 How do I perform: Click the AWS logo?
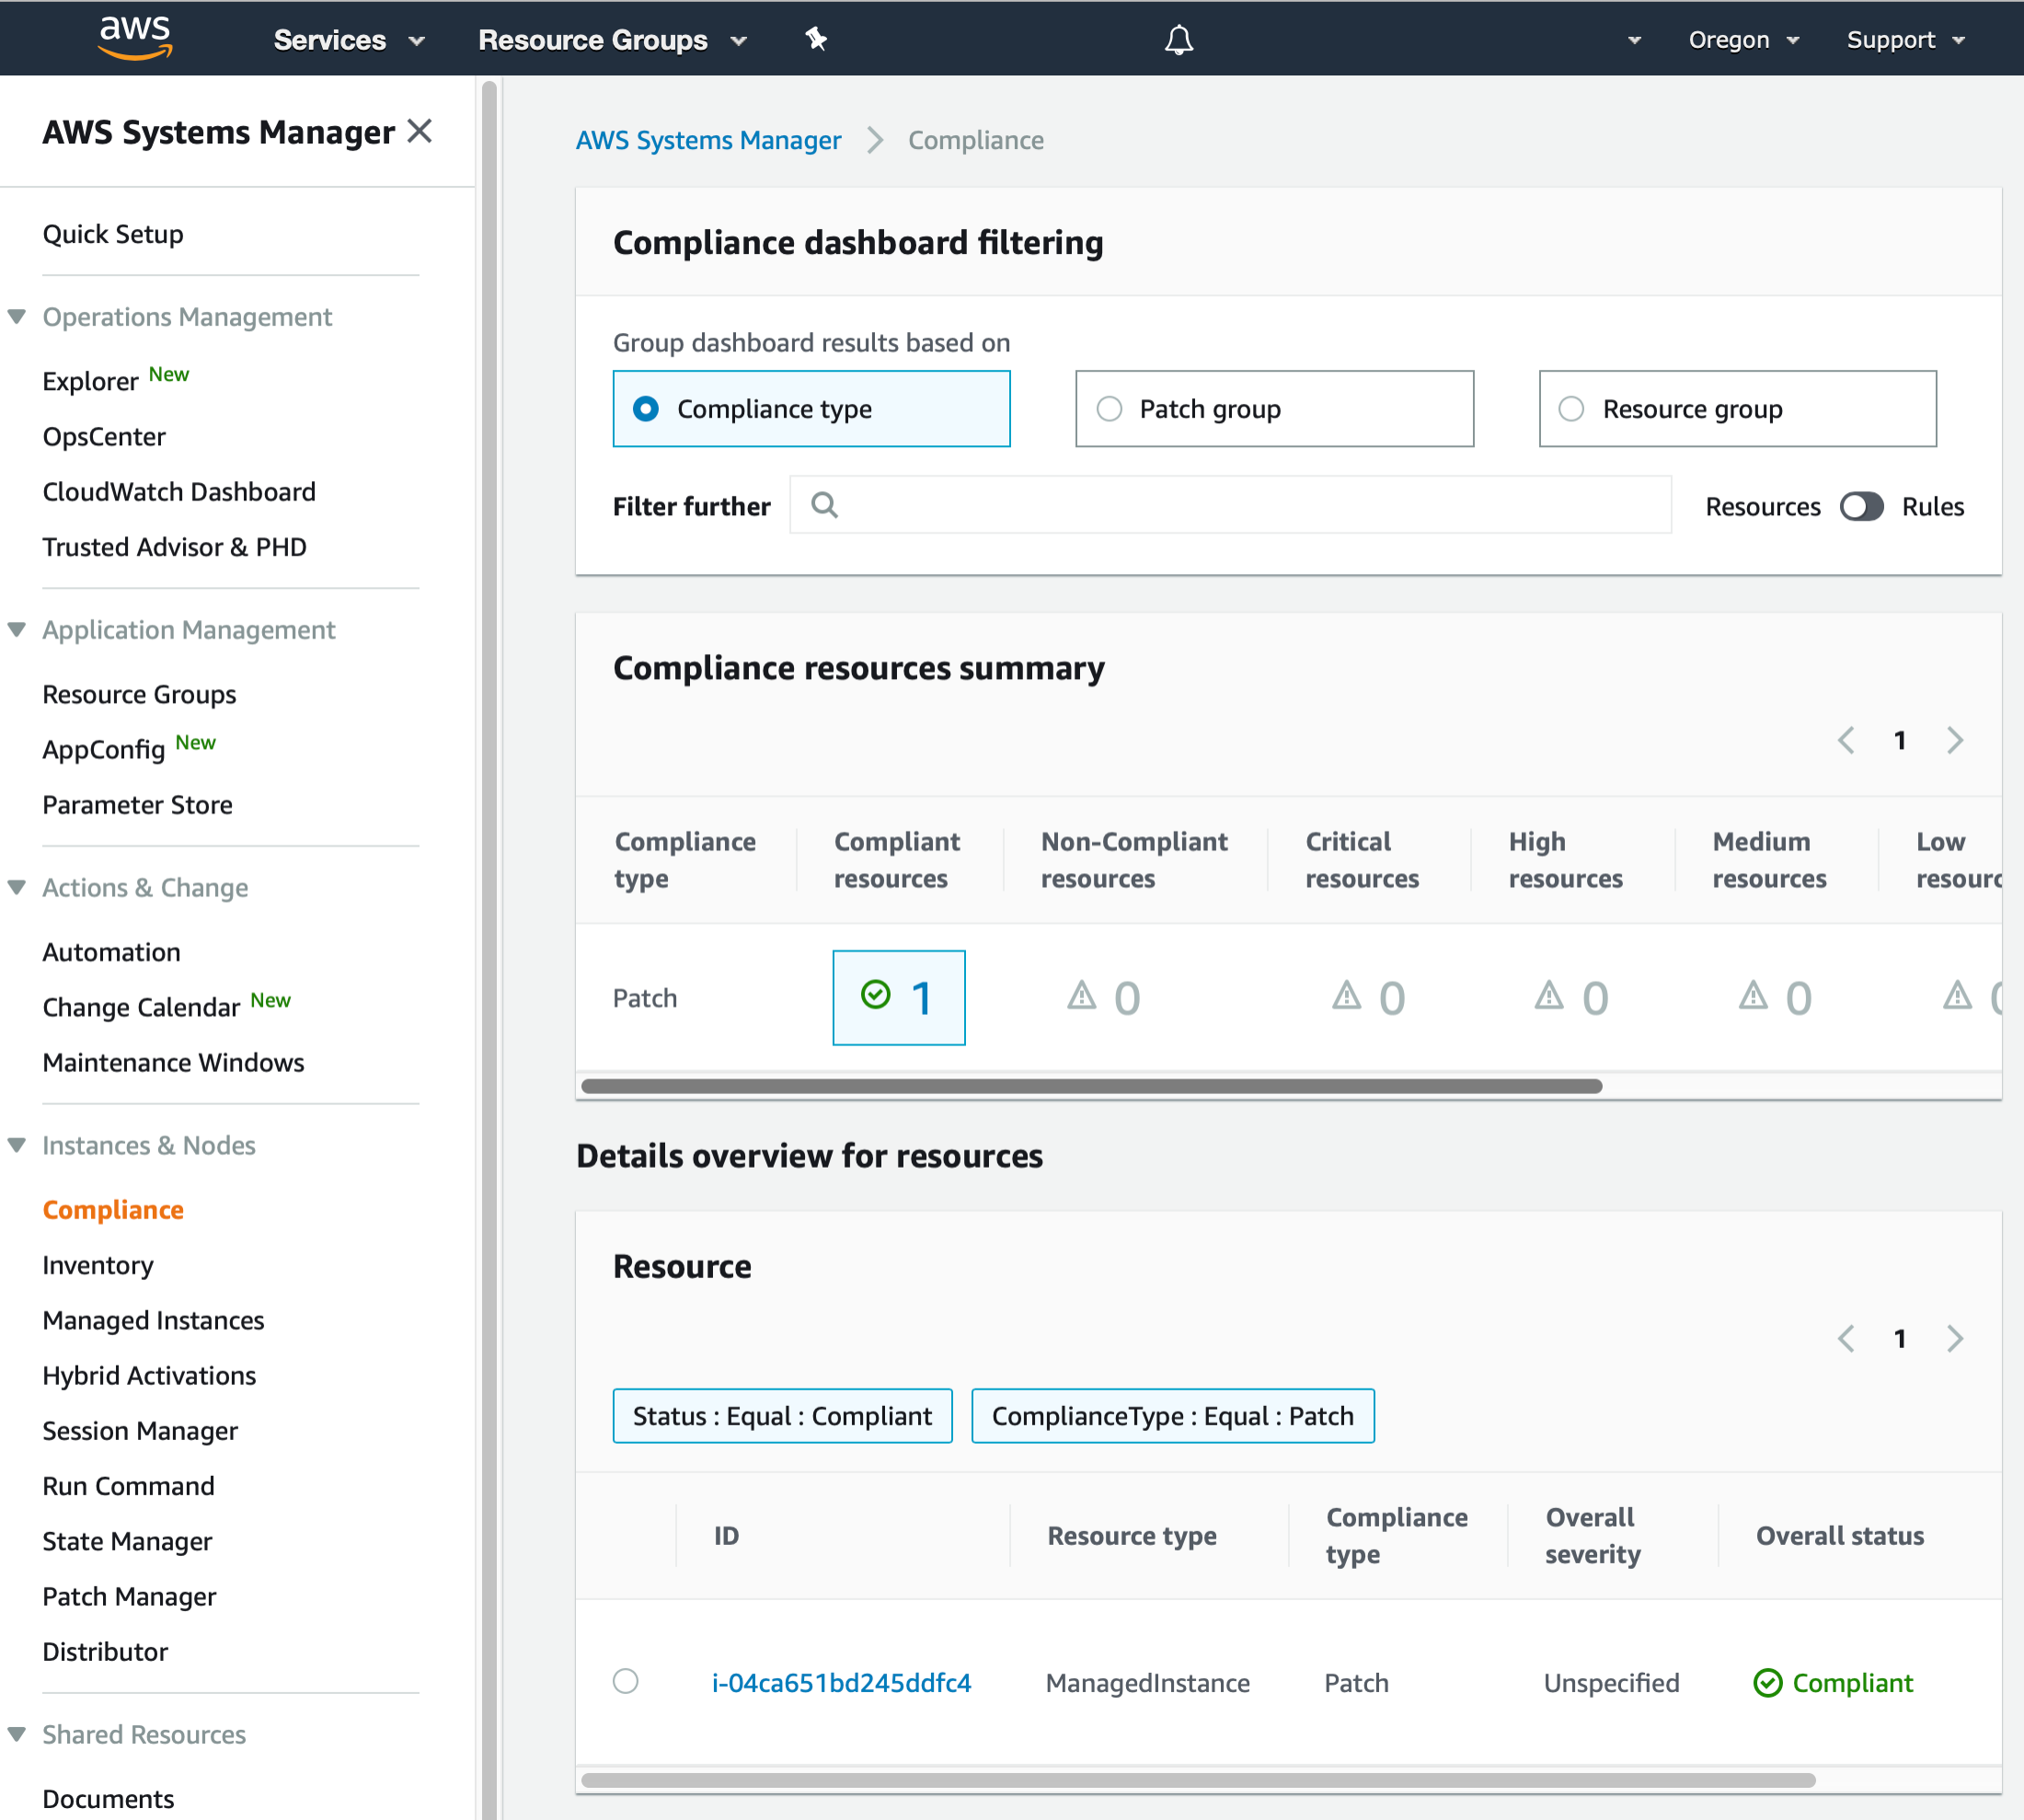pyautogui.click(x=135, y=38)
